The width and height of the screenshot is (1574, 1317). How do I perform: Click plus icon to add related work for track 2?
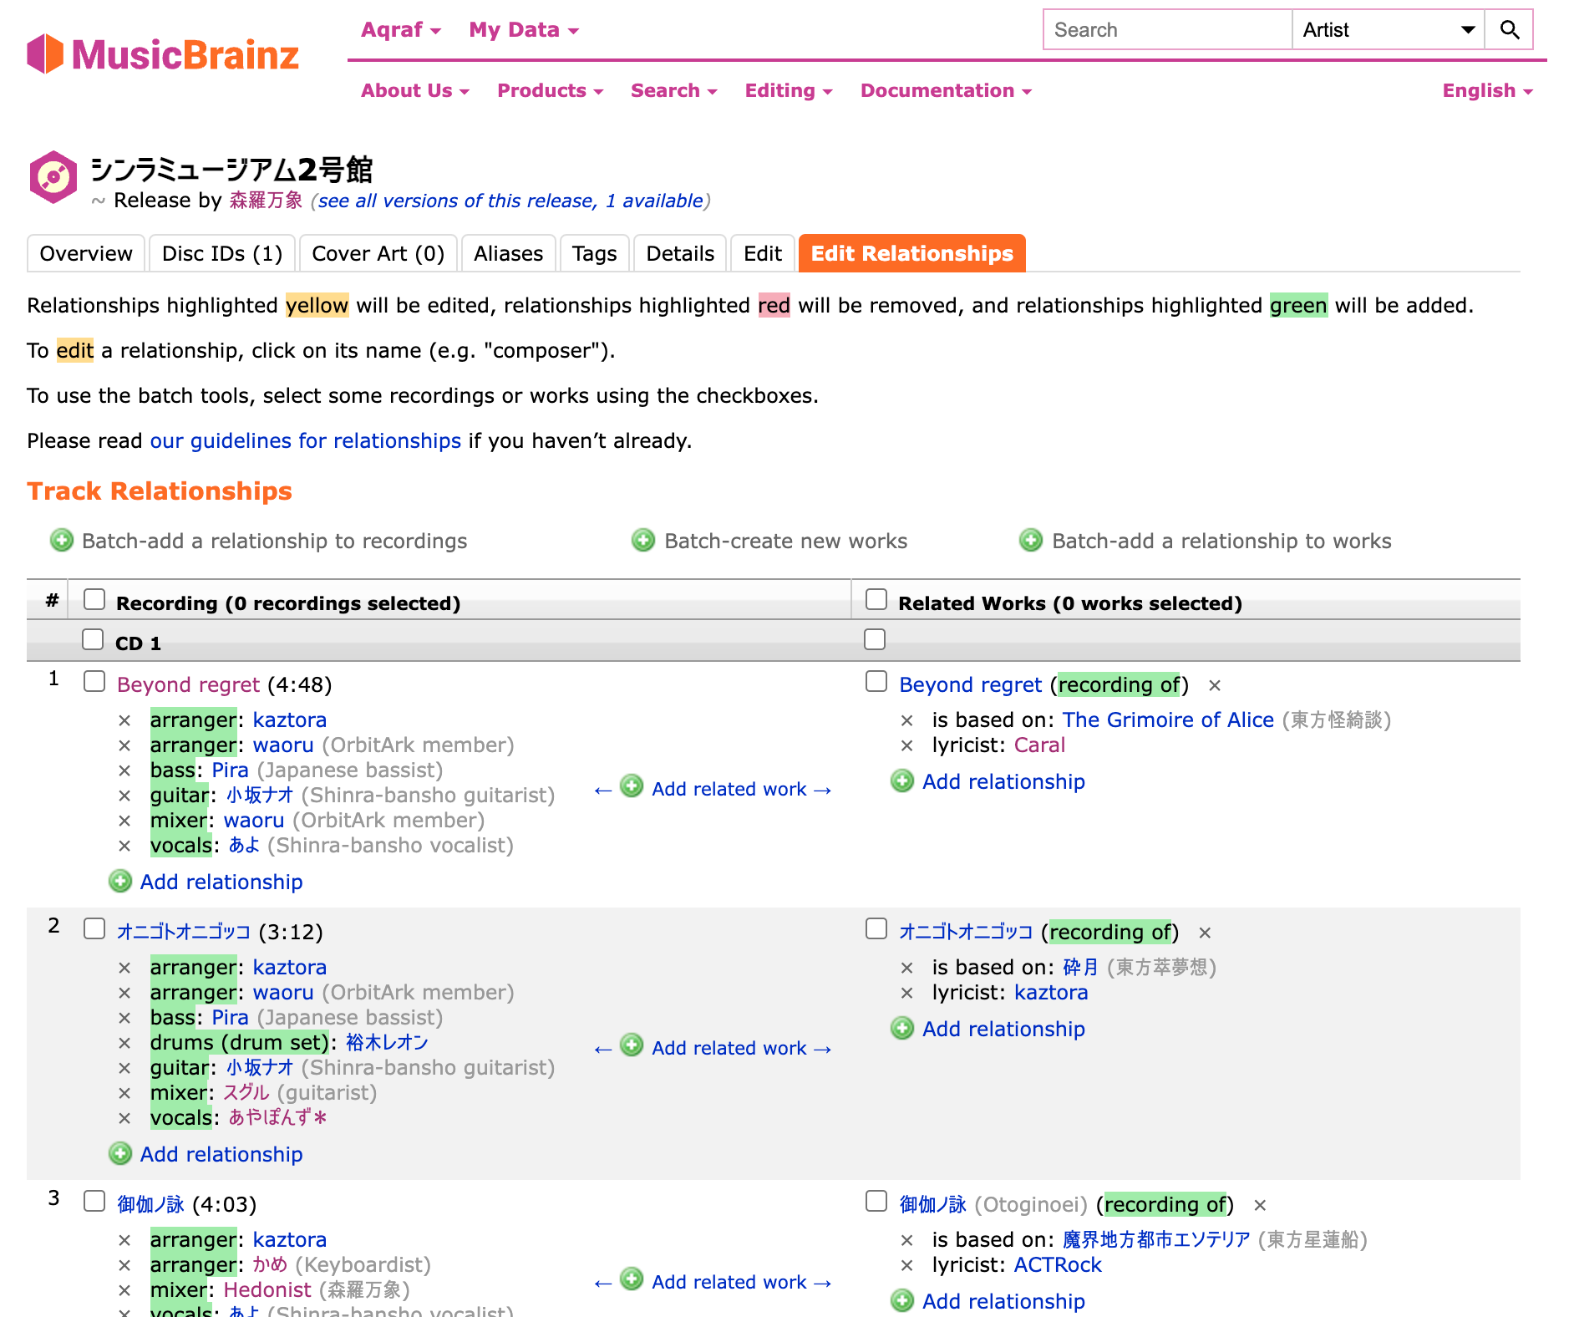(x=632, y=1046)
